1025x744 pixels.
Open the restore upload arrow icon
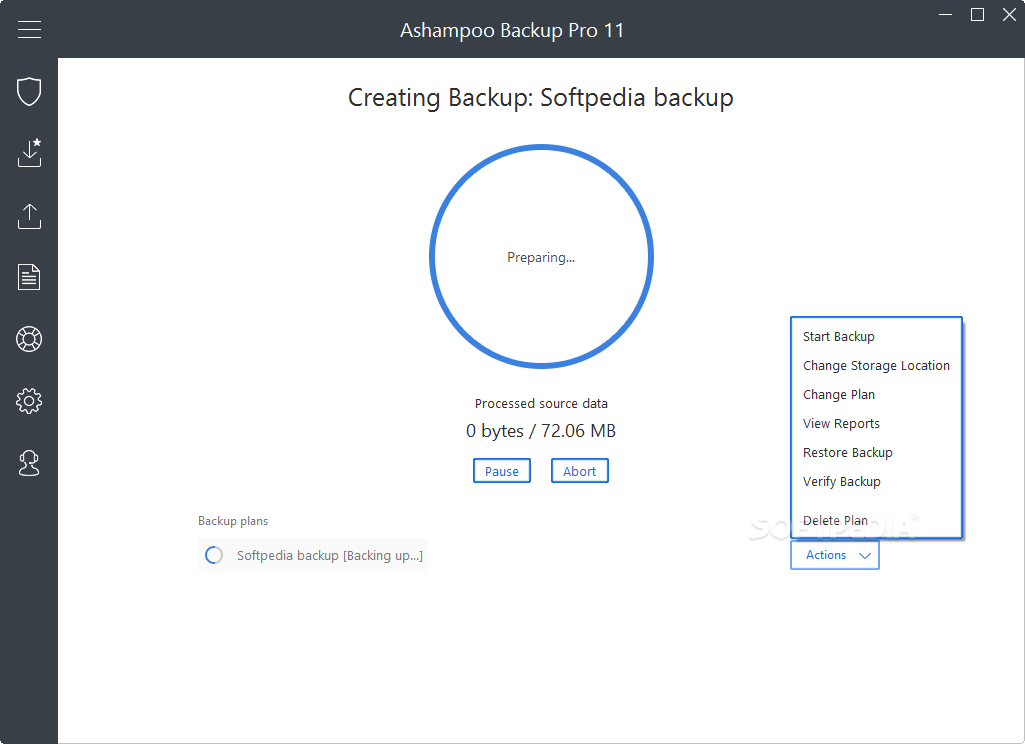click(29, 216)
